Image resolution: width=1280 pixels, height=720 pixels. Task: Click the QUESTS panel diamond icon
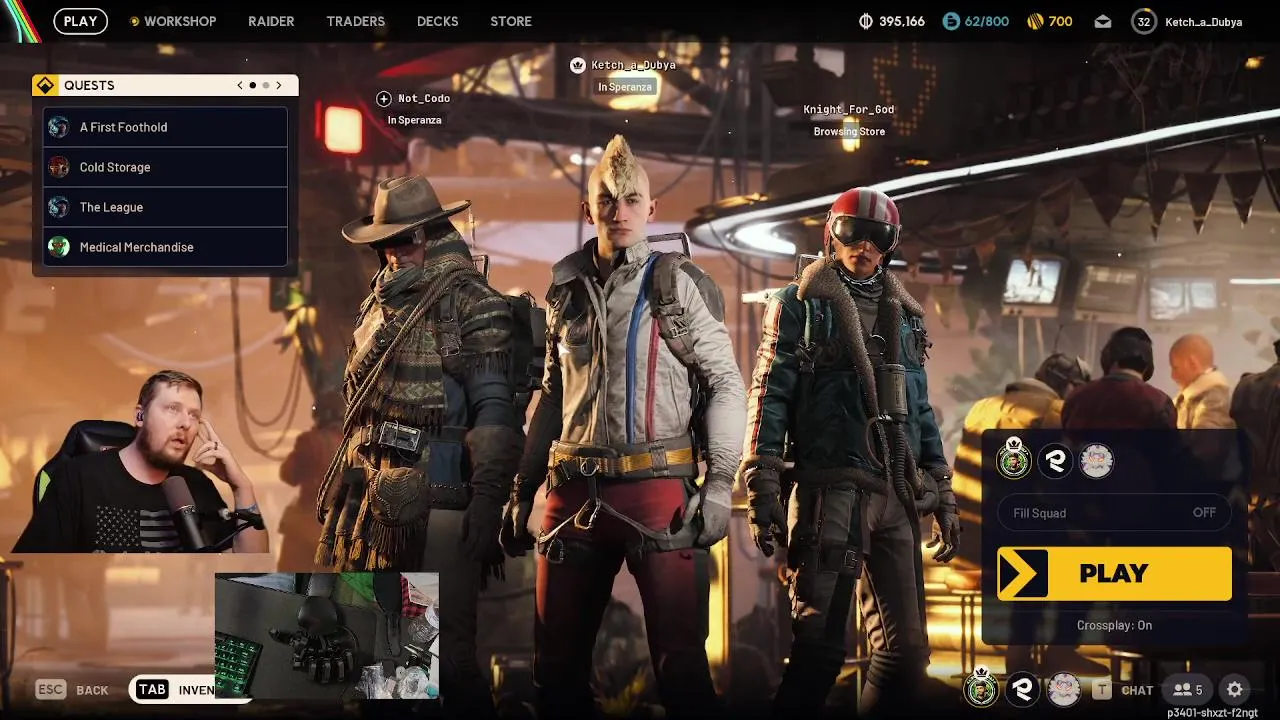coord(45,85)
